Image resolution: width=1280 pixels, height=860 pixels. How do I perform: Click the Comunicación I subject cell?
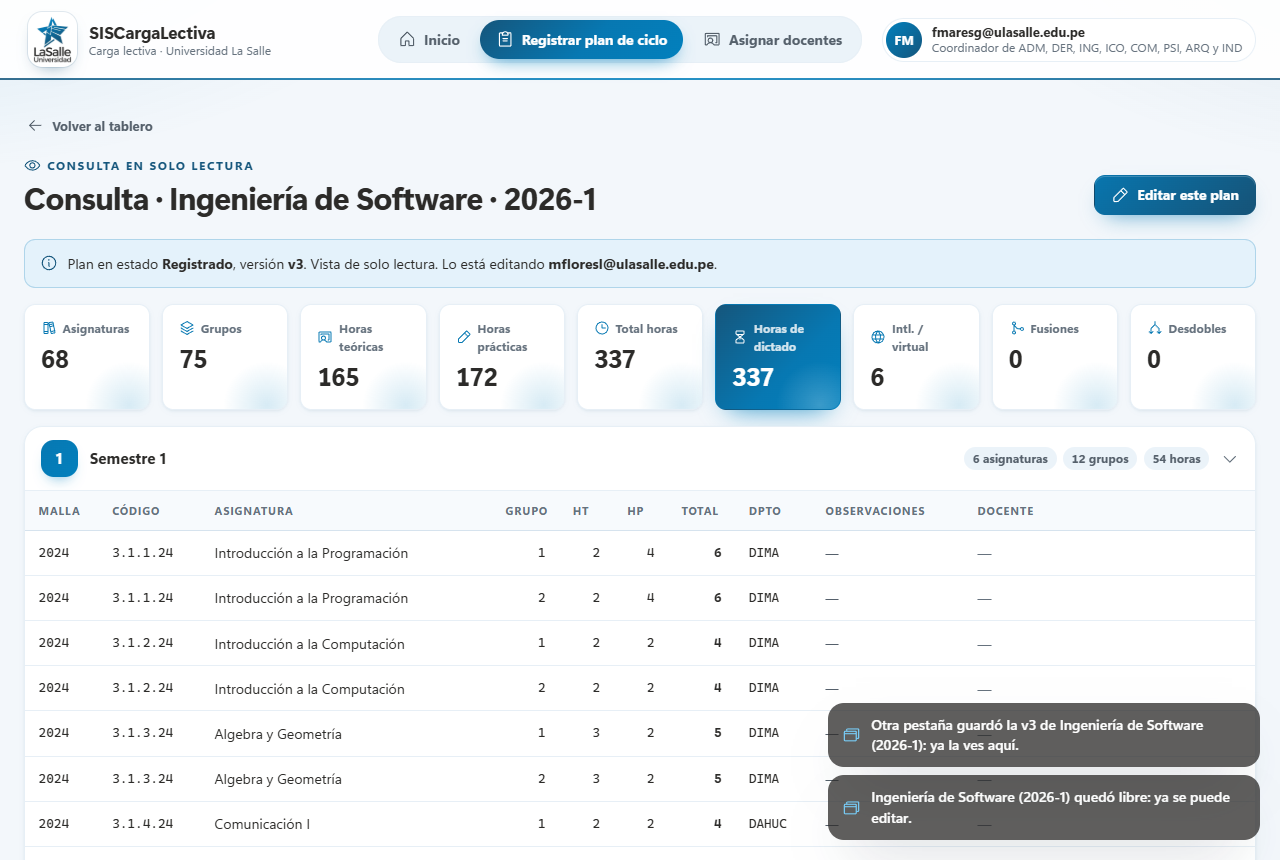point(262,824)
